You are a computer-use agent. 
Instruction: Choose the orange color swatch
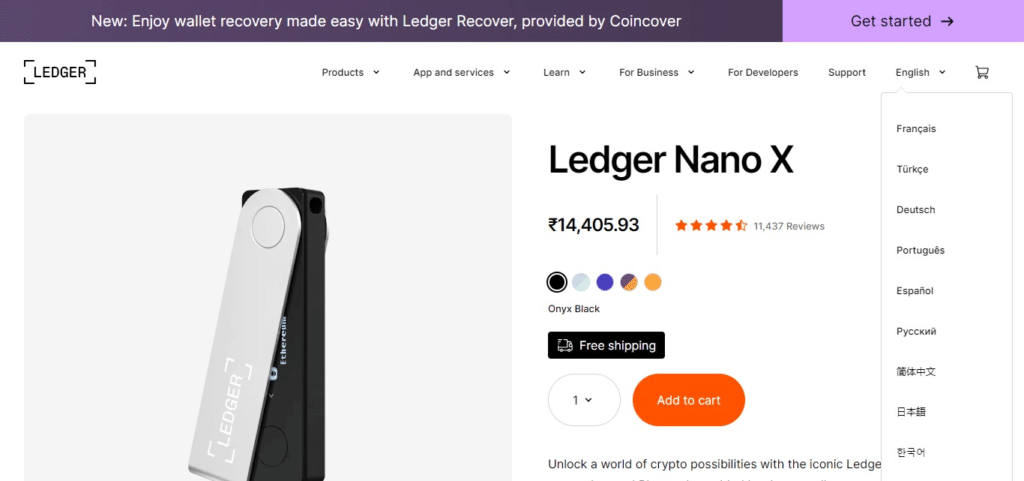point(653,282)
